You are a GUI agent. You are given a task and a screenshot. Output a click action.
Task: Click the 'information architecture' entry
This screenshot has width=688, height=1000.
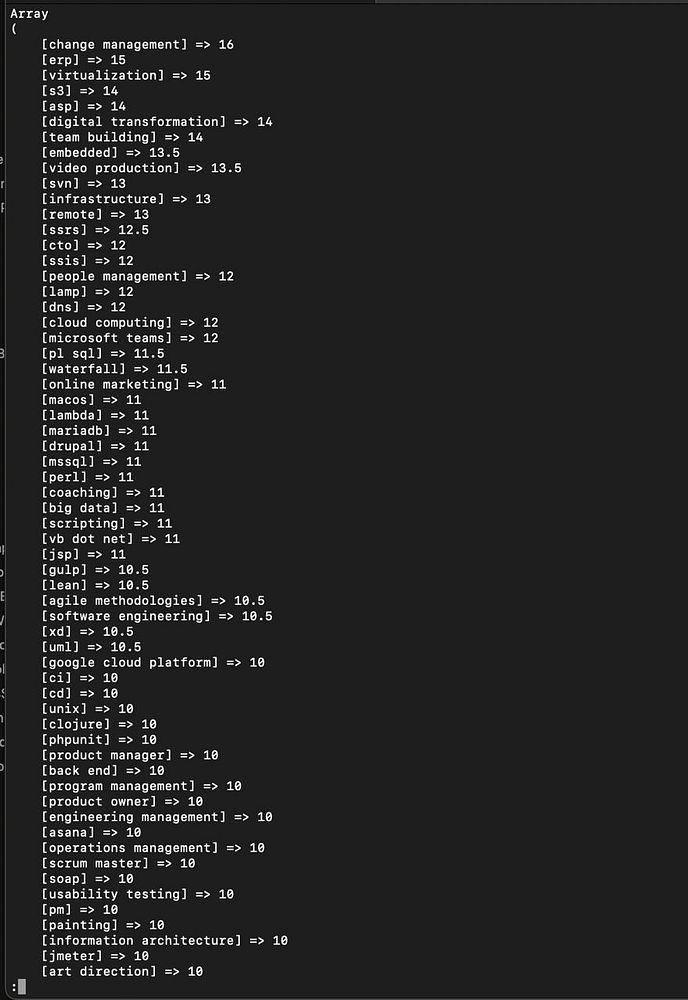[x=164, y=940]
